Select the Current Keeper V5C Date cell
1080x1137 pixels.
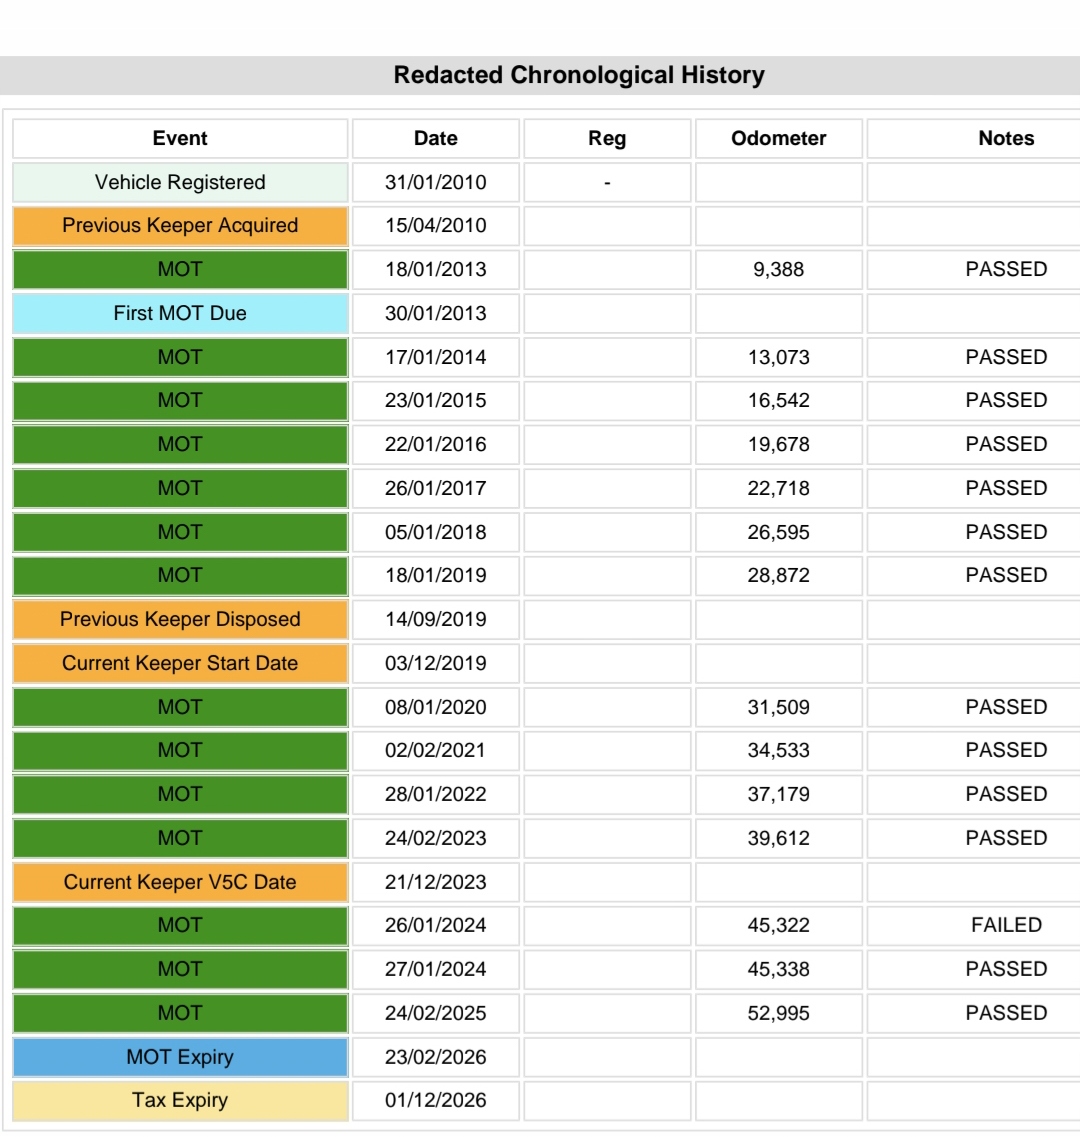click(x=180, y=882)
